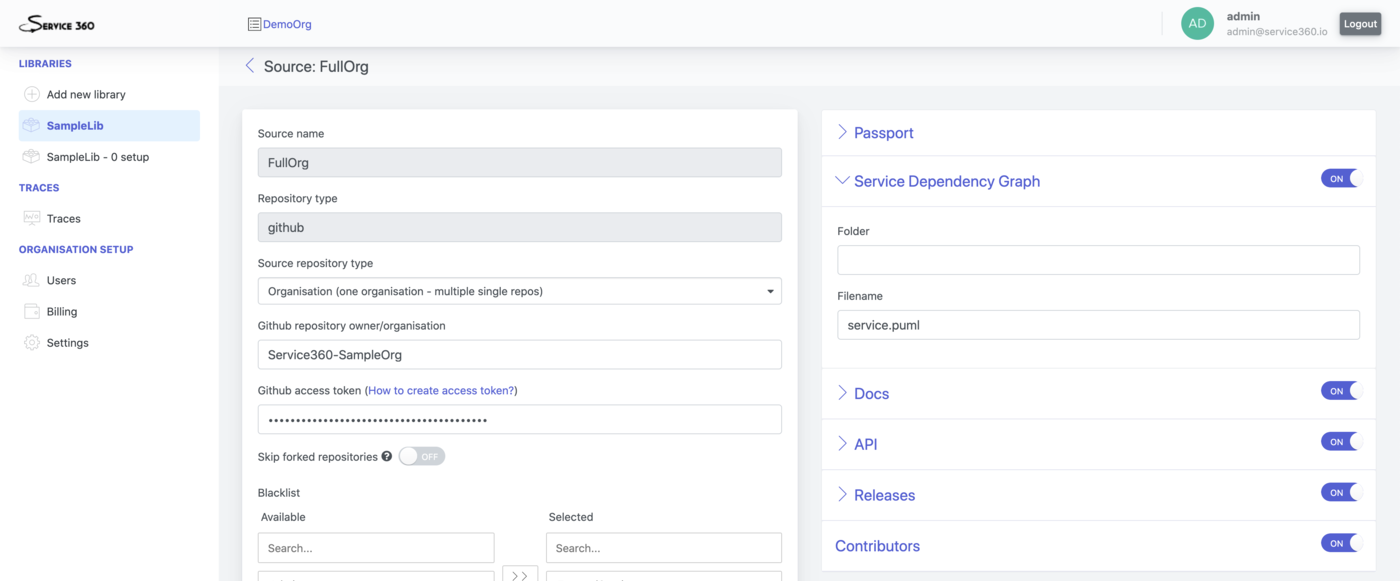Switch off the Releases toggle
The image size is (1400, 581).
coord(1341,492)
